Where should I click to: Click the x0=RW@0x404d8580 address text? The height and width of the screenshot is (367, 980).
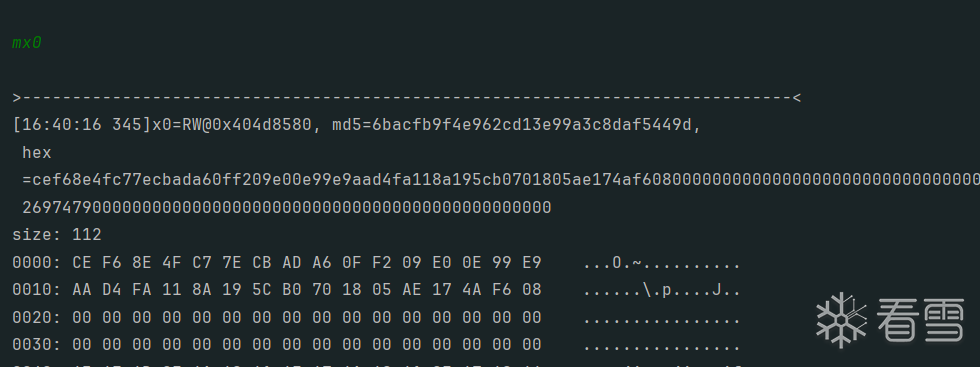tap(232, 125)
